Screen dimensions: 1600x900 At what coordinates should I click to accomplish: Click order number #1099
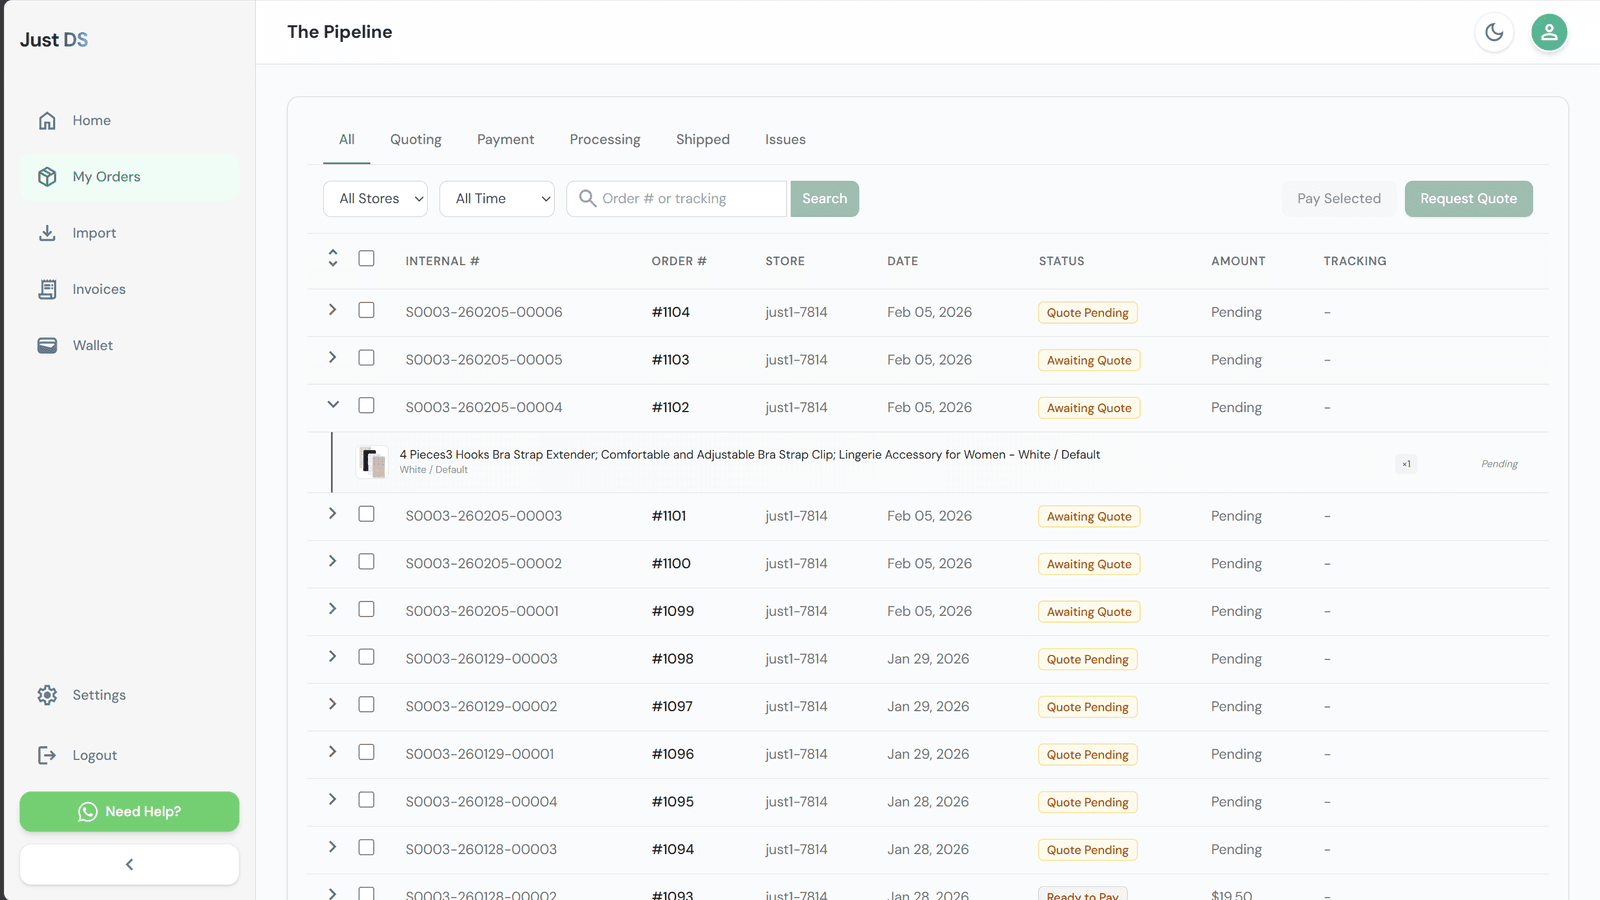pyautogui.click(x=673, y=611)
